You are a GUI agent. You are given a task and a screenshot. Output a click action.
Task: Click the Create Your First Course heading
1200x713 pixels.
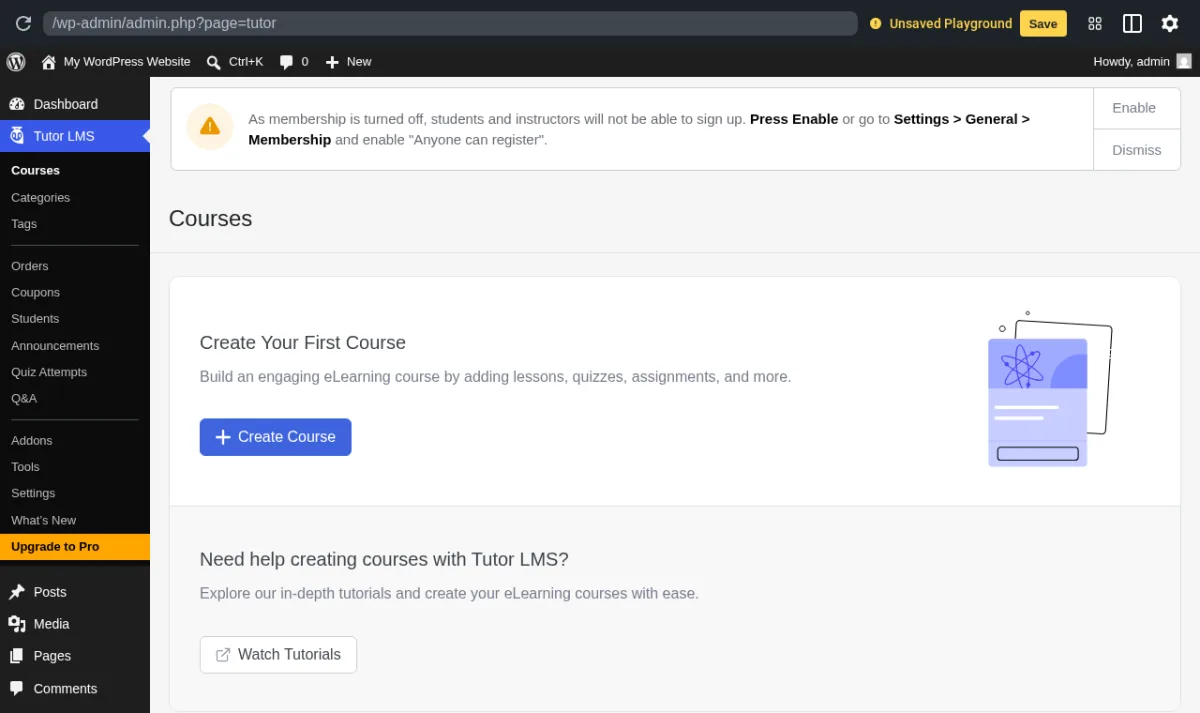click(x=303, y=343)
